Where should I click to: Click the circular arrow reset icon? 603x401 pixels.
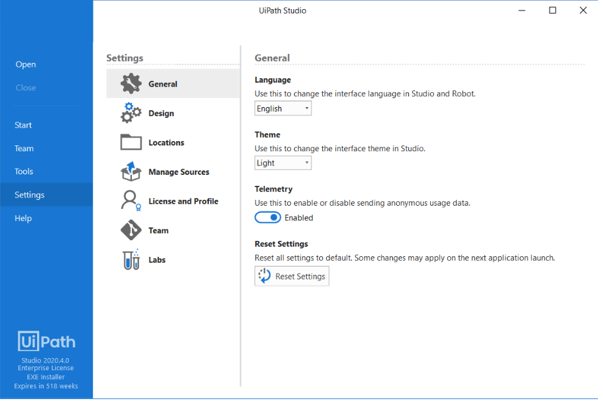tap(264, 276)
